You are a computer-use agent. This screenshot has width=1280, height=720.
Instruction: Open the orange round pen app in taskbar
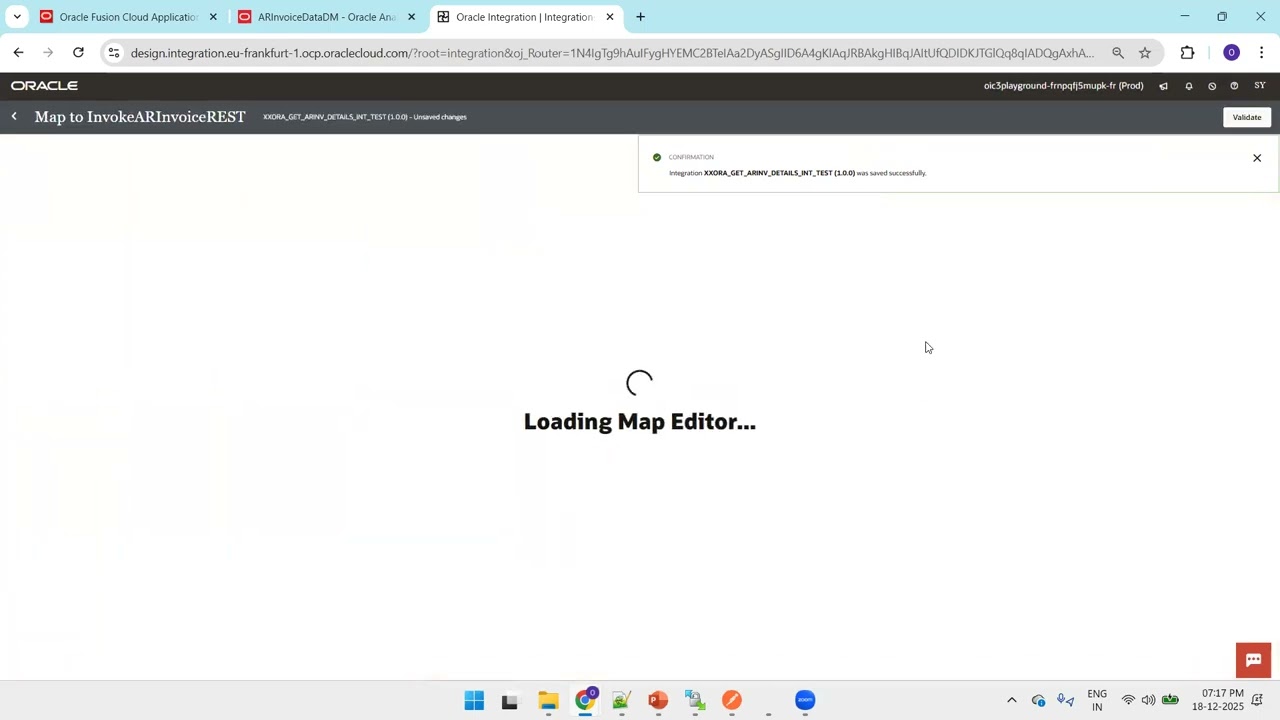click(732, 701)
